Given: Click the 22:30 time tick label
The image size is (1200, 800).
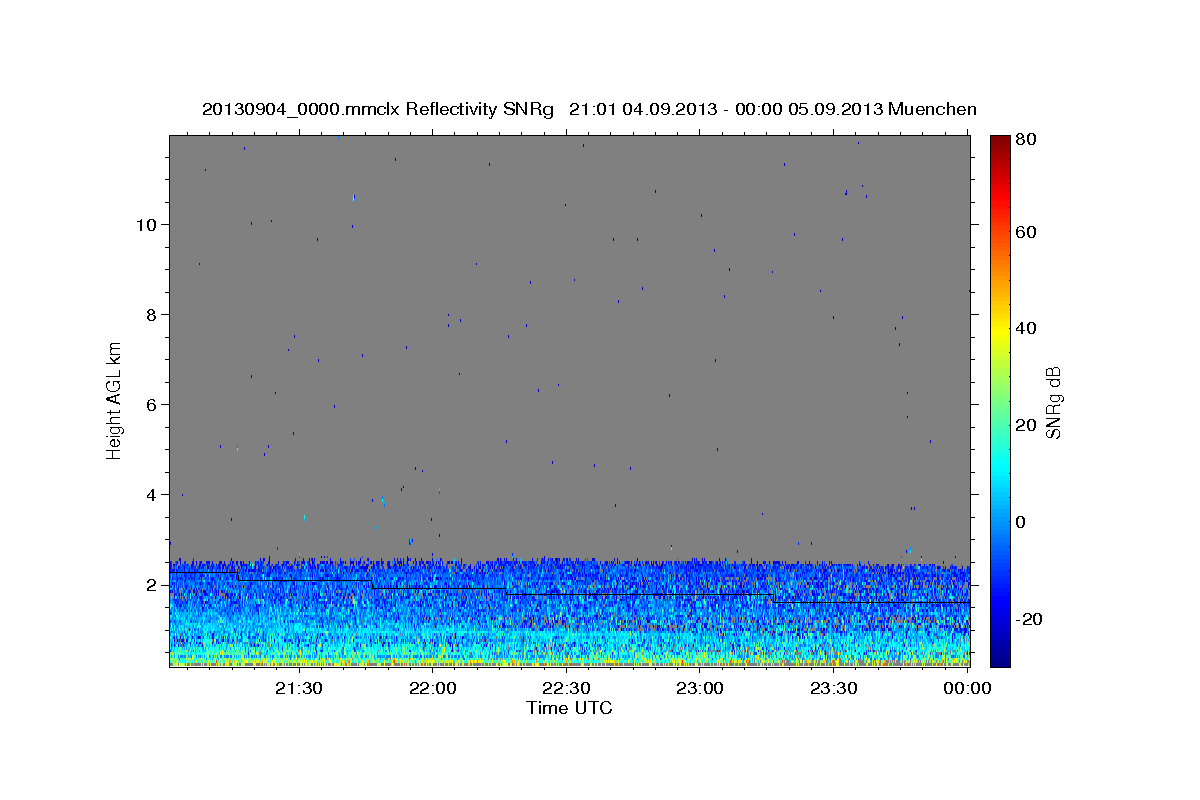Looking at the screenshot, I should [566, 688].
